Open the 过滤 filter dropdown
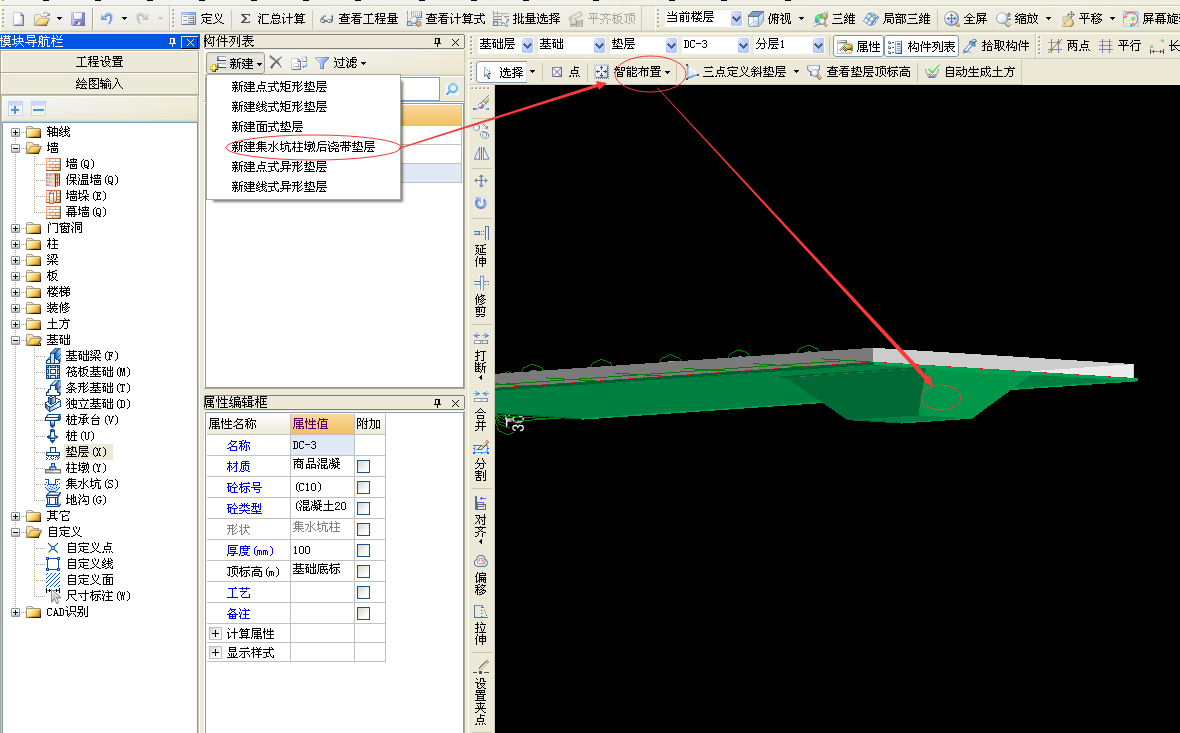Screen dimensions: 1180x733 [341, 63]
